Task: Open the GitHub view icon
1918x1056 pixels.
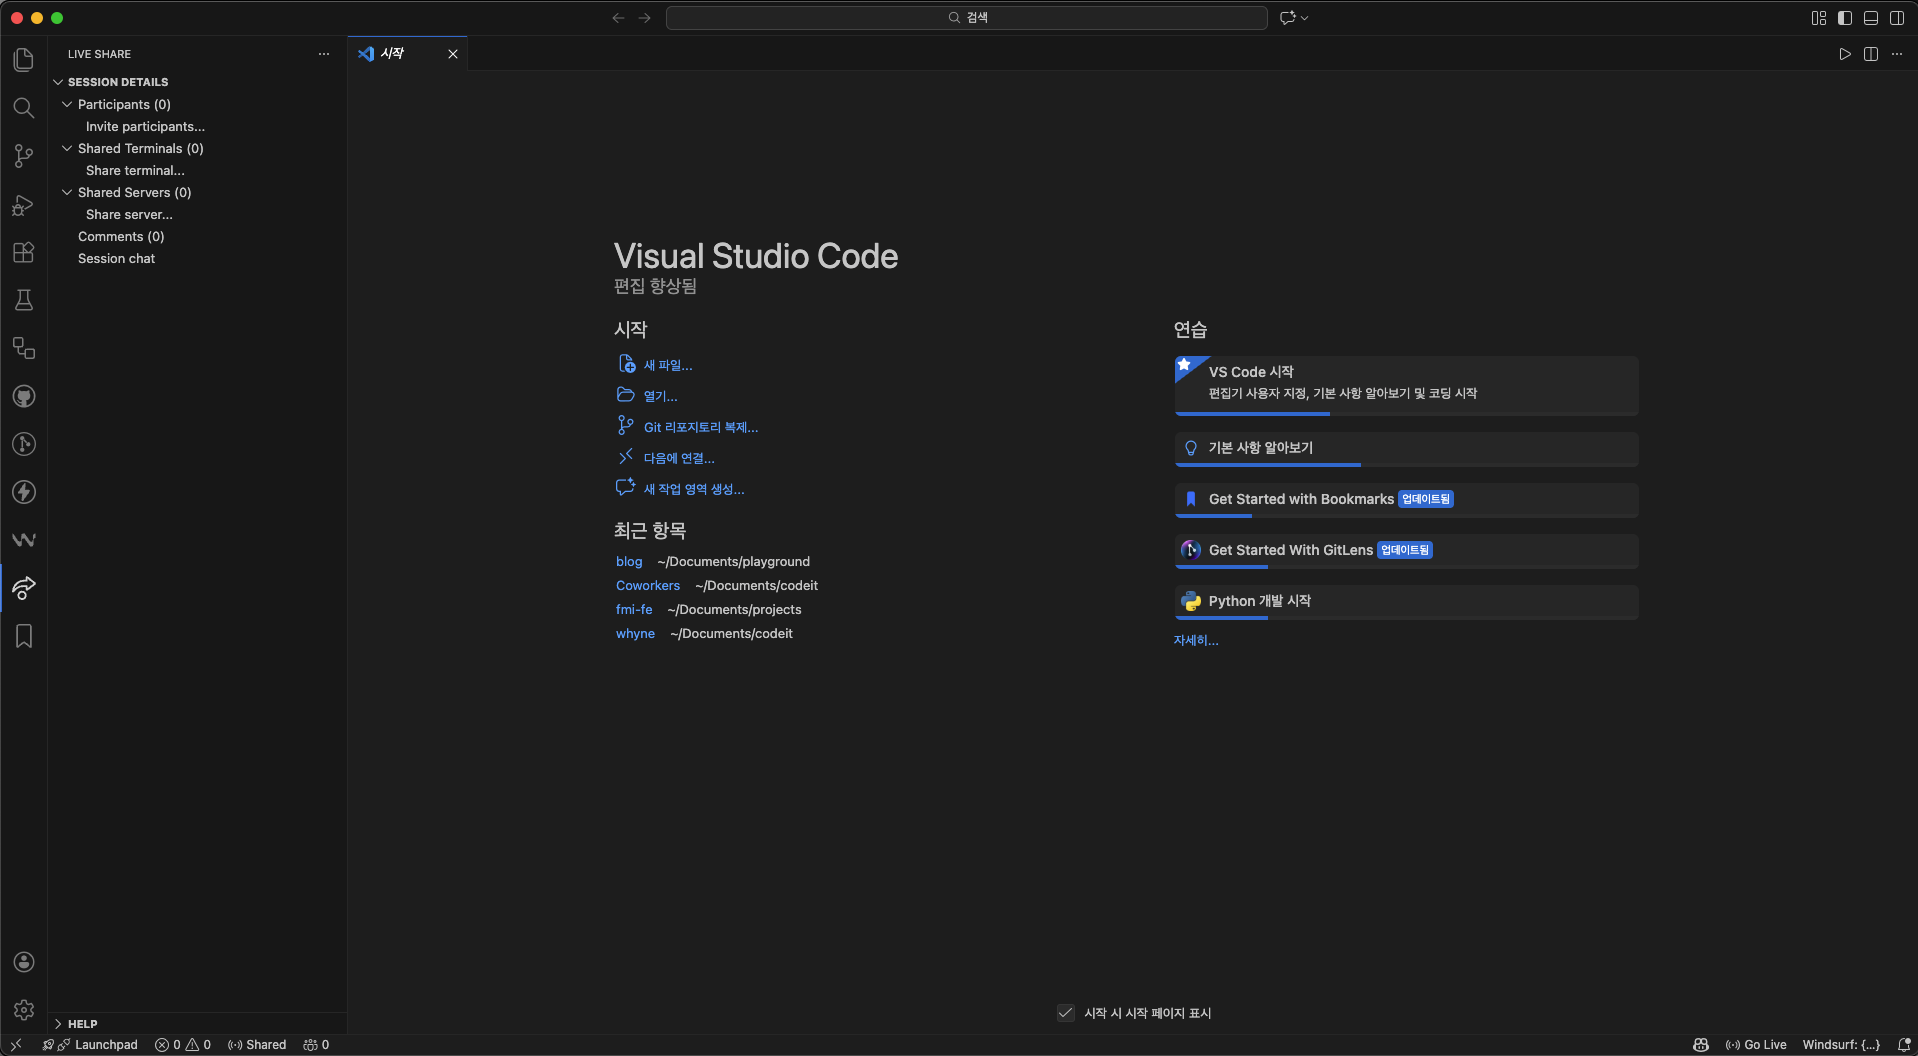Action: coord(24,397)
